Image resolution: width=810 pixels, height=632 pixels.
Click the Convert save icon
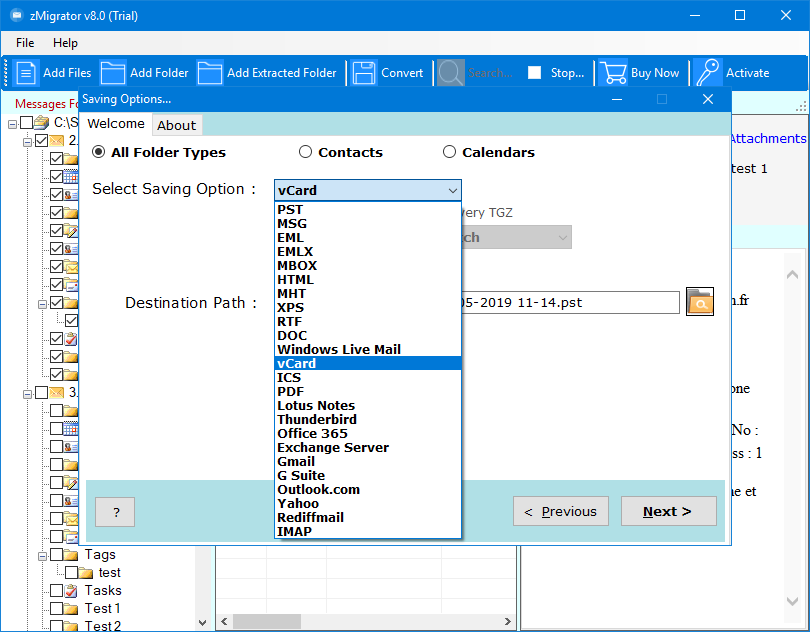(364, 73)
